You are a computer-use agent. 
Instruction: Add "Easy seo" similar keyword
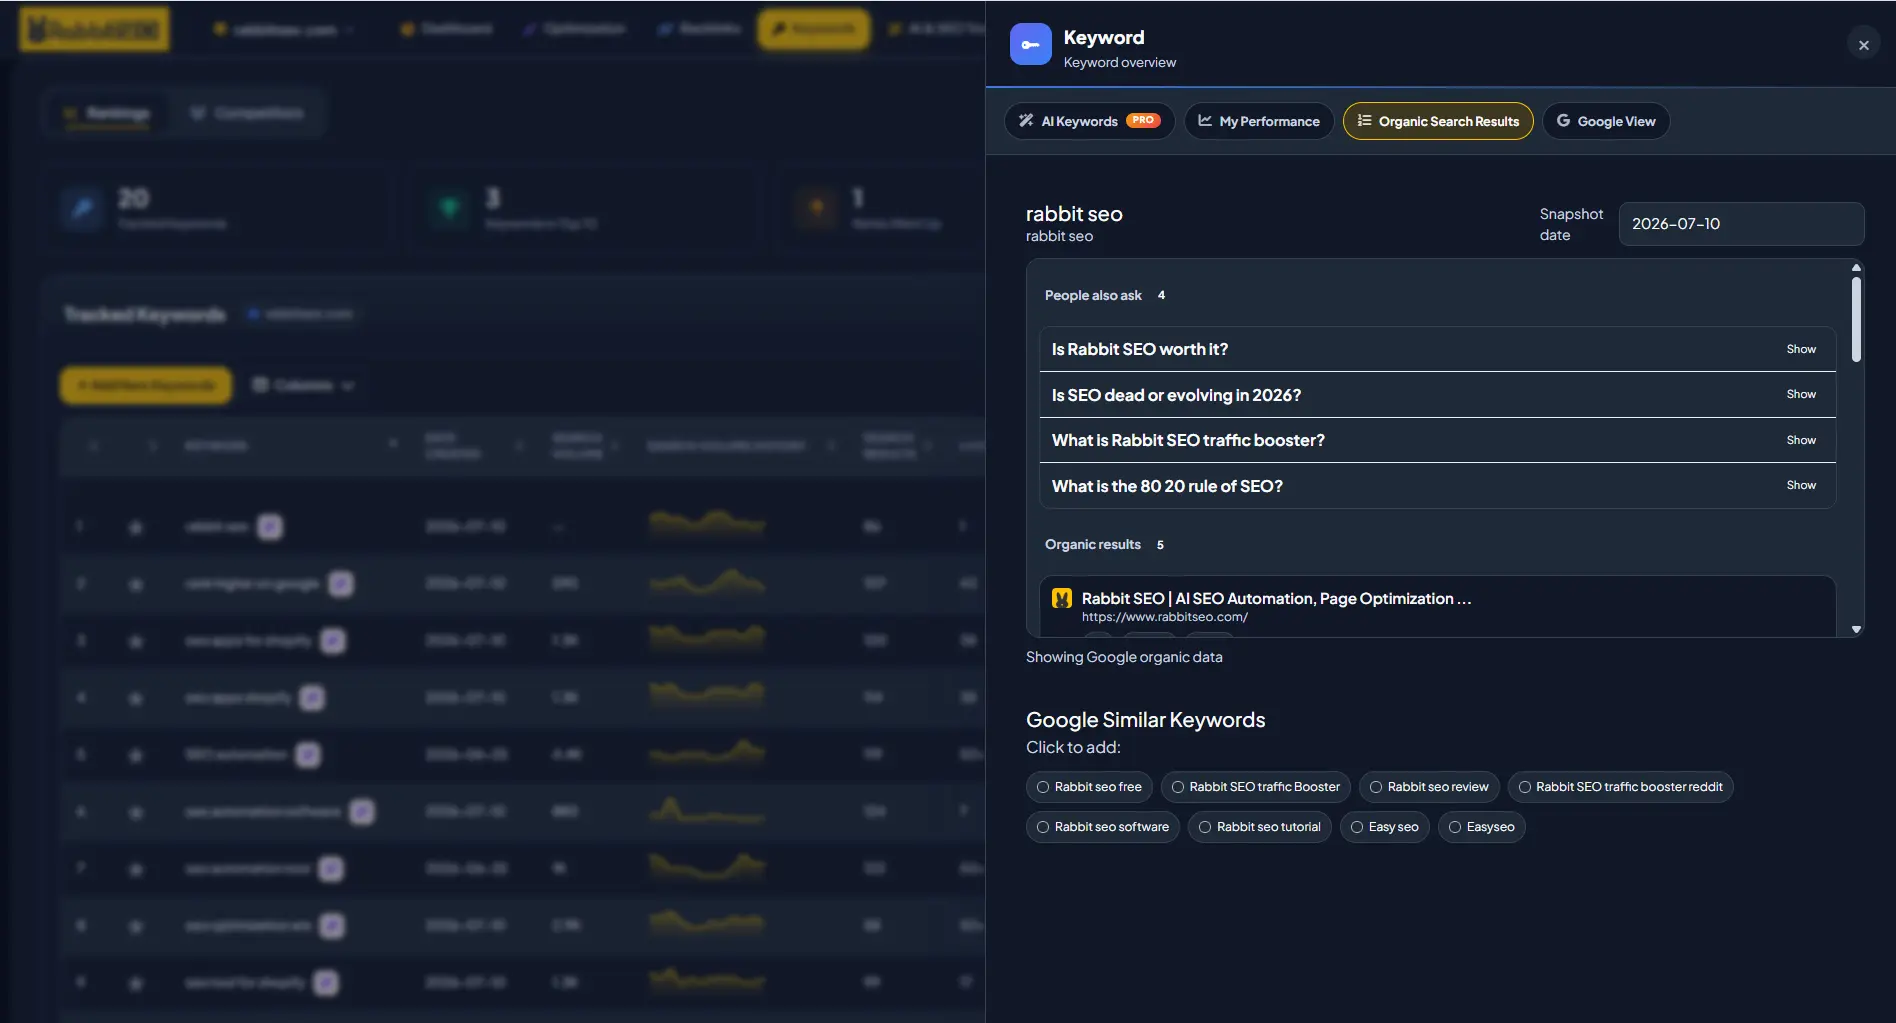1385,827
